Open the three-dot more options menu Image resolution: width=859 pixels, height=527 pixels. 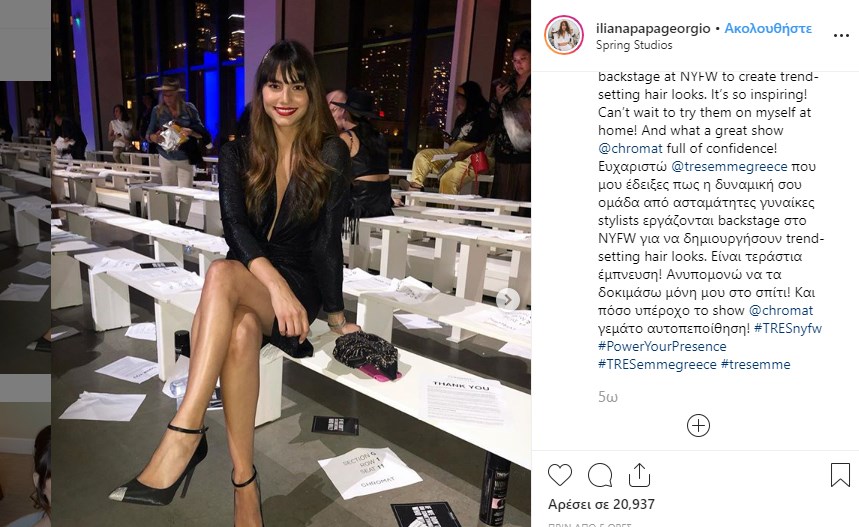pyautogui.click(x=841, y=36)
